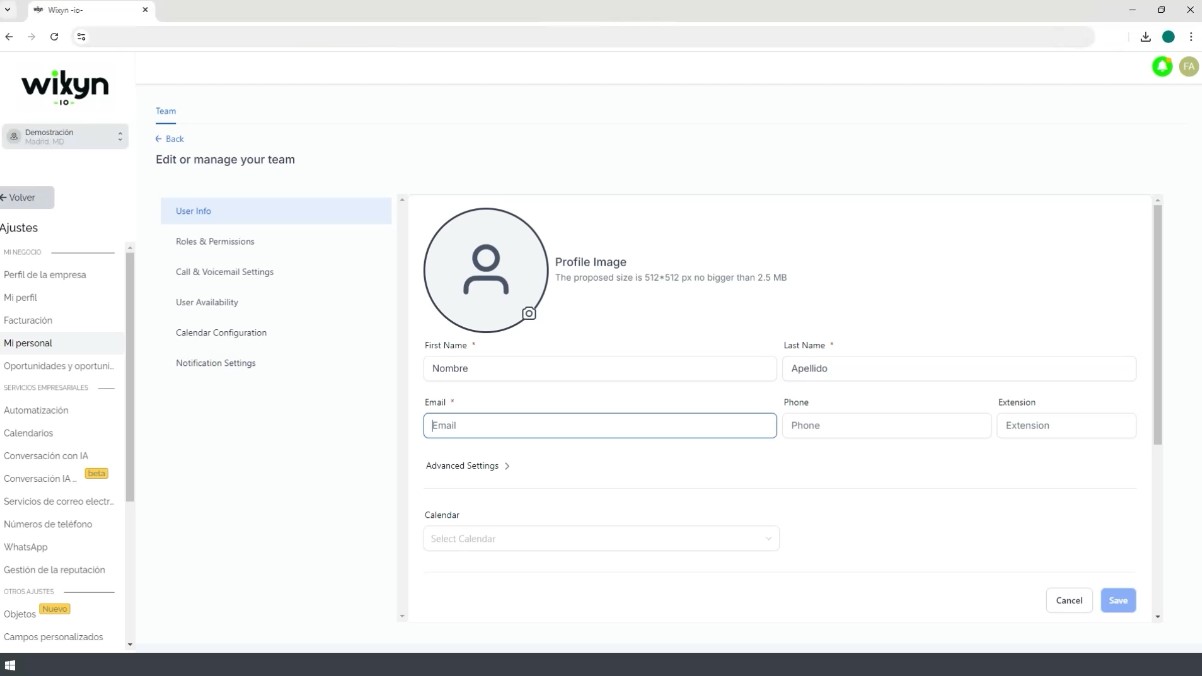
Task: Select the Team tab
Action: point(166,112)
